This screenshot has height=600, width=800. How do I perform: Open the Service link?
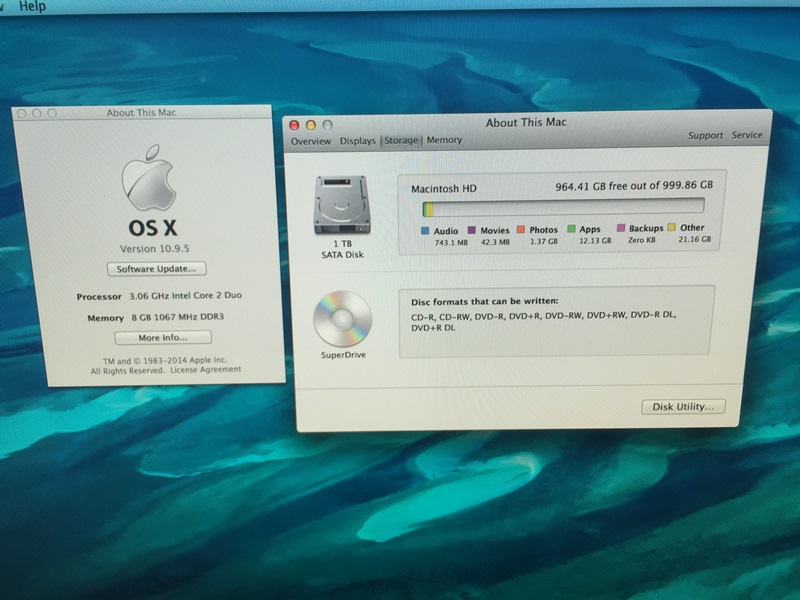pos(746,135)
